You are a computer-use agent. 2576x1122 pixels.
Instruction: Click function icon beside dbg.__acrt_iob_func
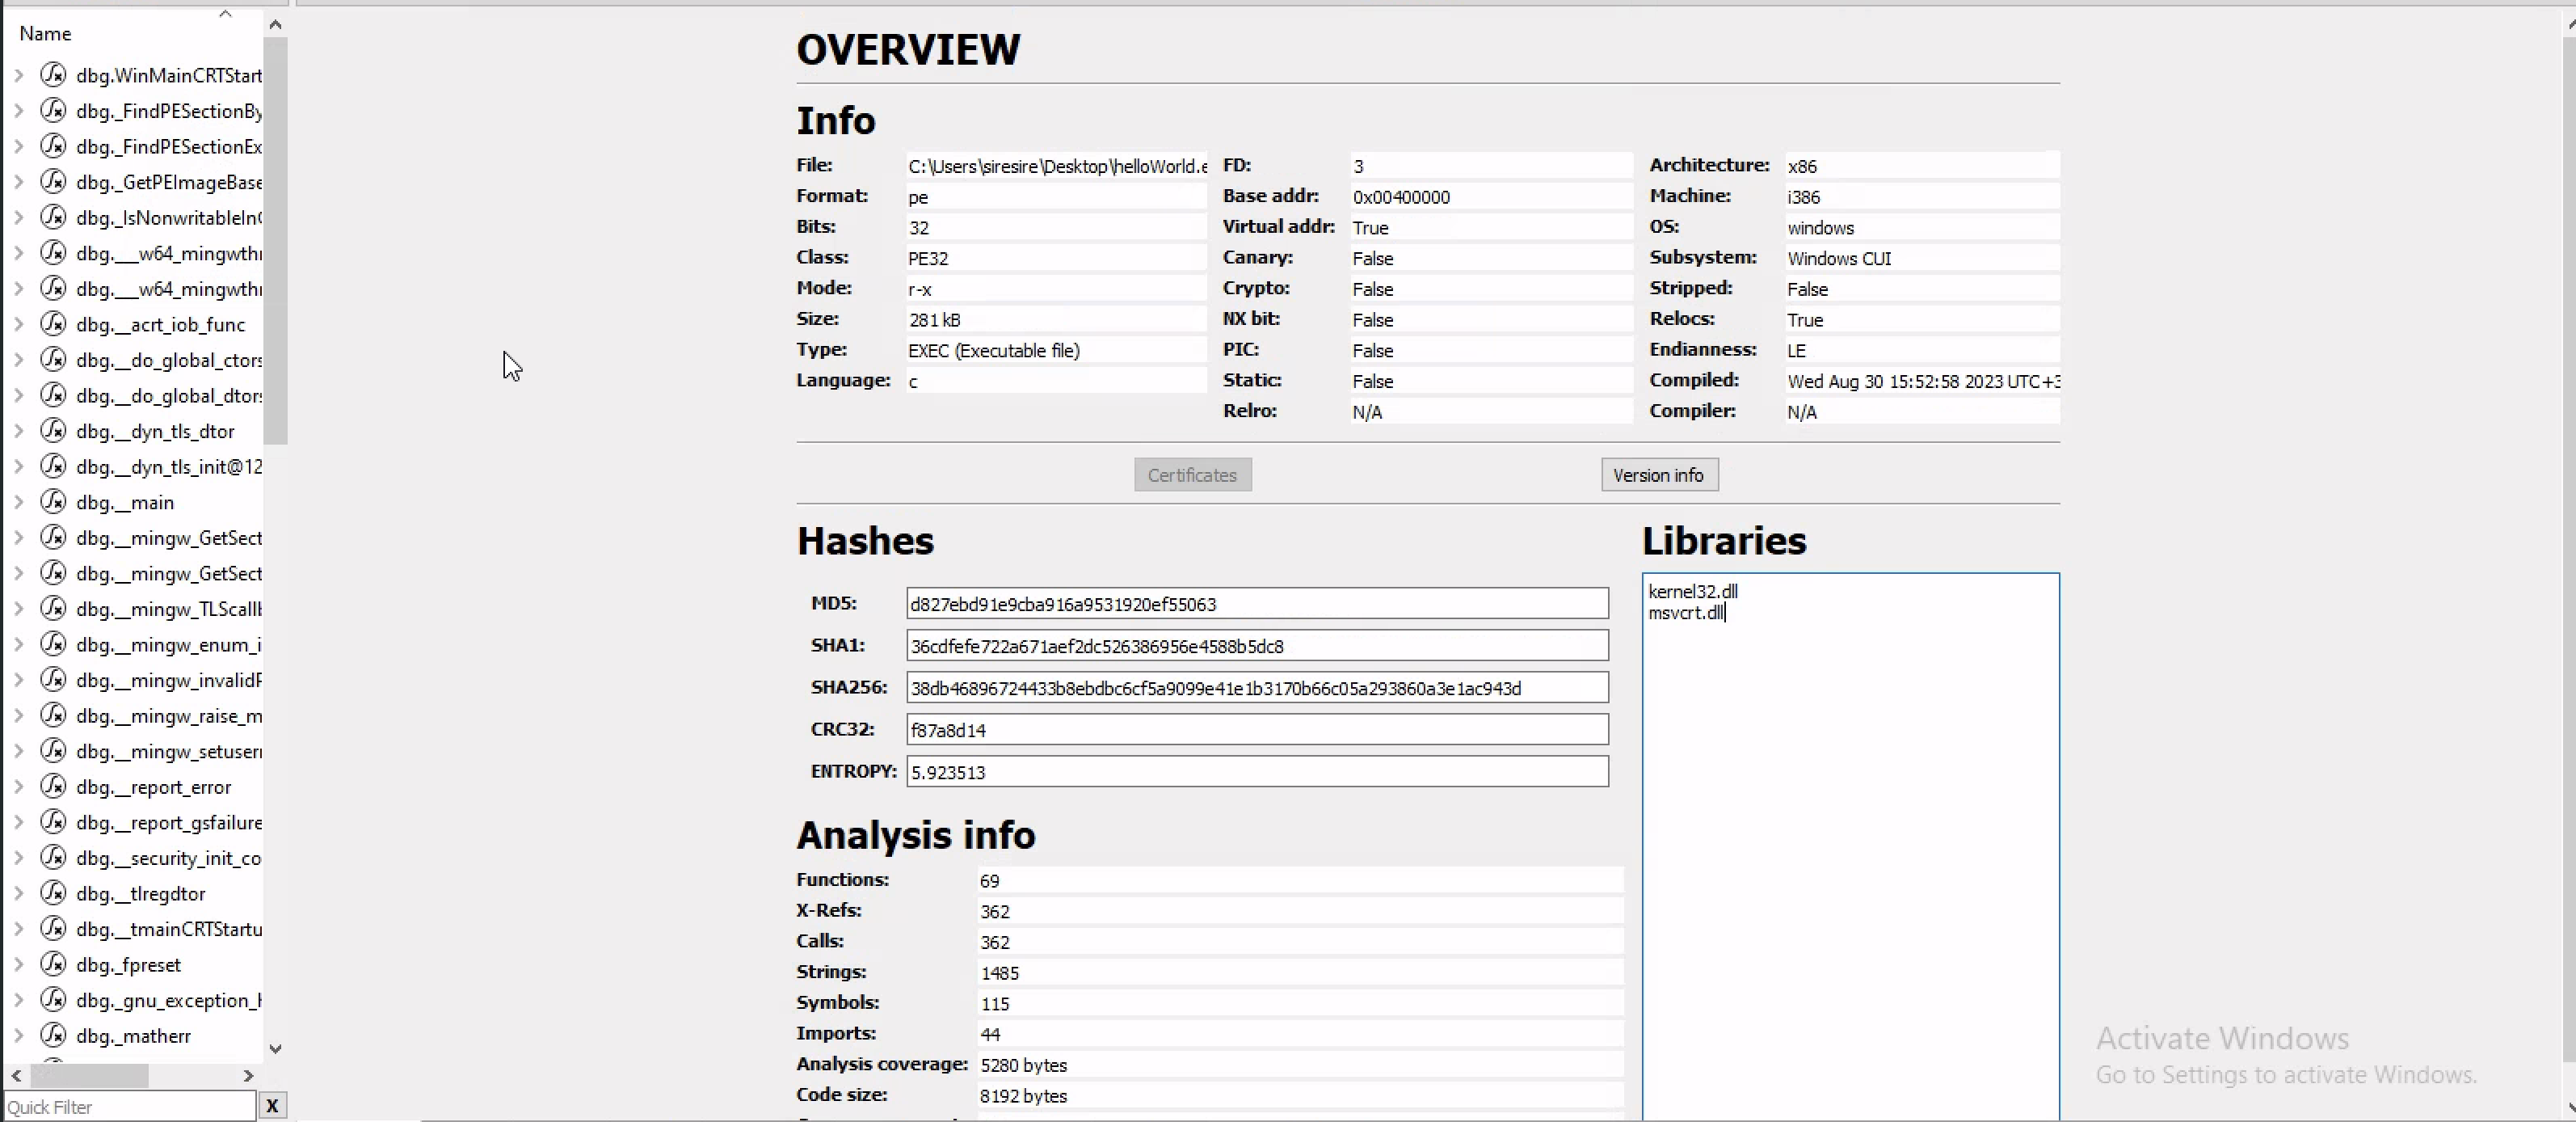click(53, 324)
